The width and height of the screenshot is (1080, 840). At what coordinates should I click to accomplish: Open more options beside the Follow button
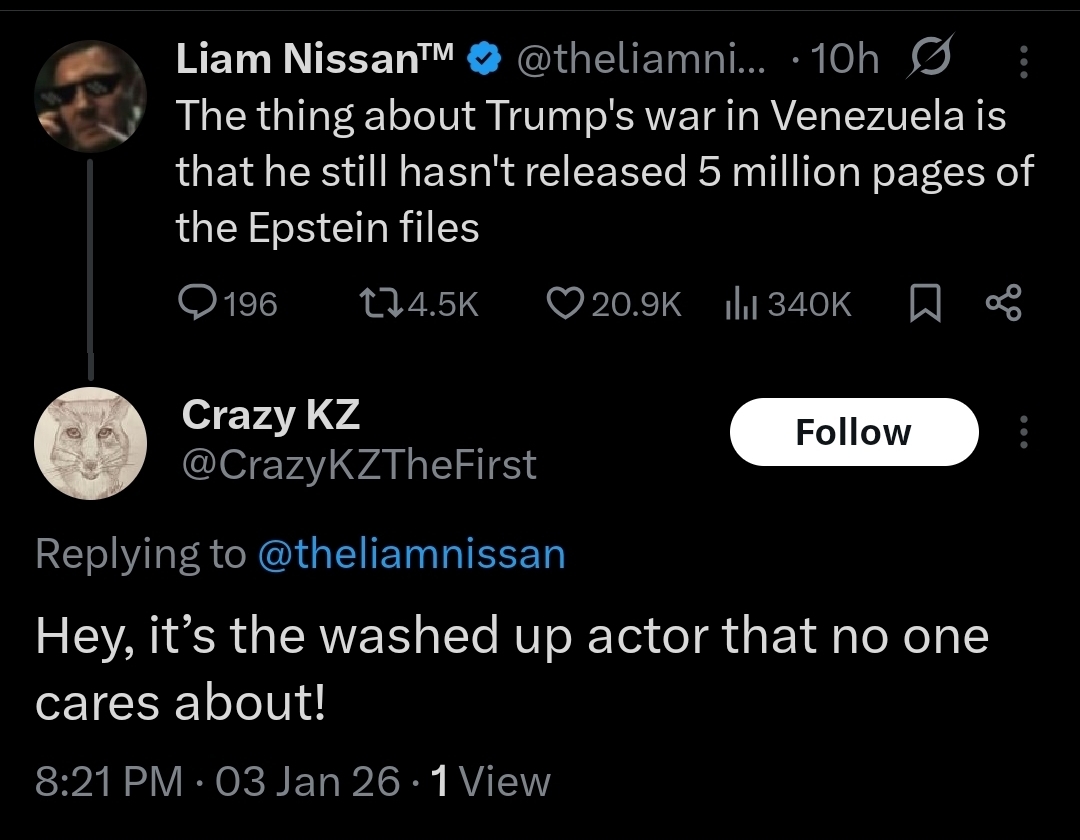pos(1022,432)
